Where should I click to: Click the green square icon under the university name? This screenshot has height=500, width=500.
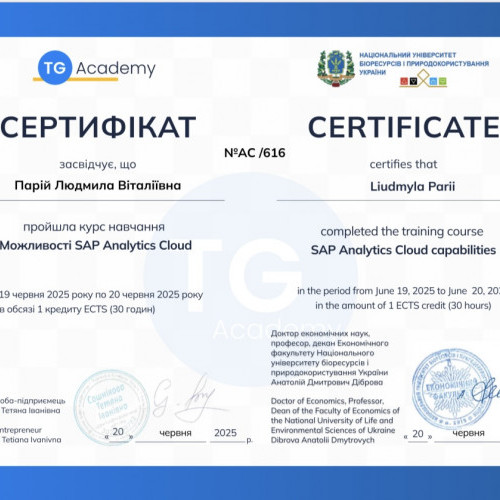point(443,81)
